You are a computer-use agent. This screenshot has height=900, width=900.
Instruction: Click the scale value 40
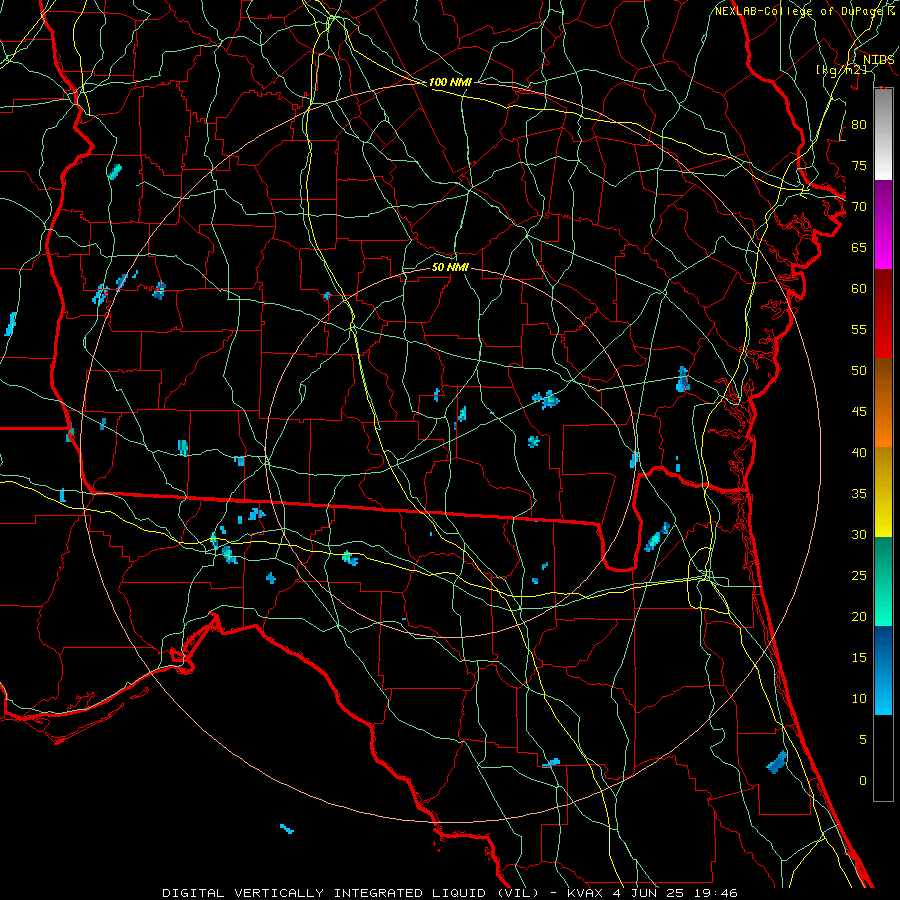point(859,452)
